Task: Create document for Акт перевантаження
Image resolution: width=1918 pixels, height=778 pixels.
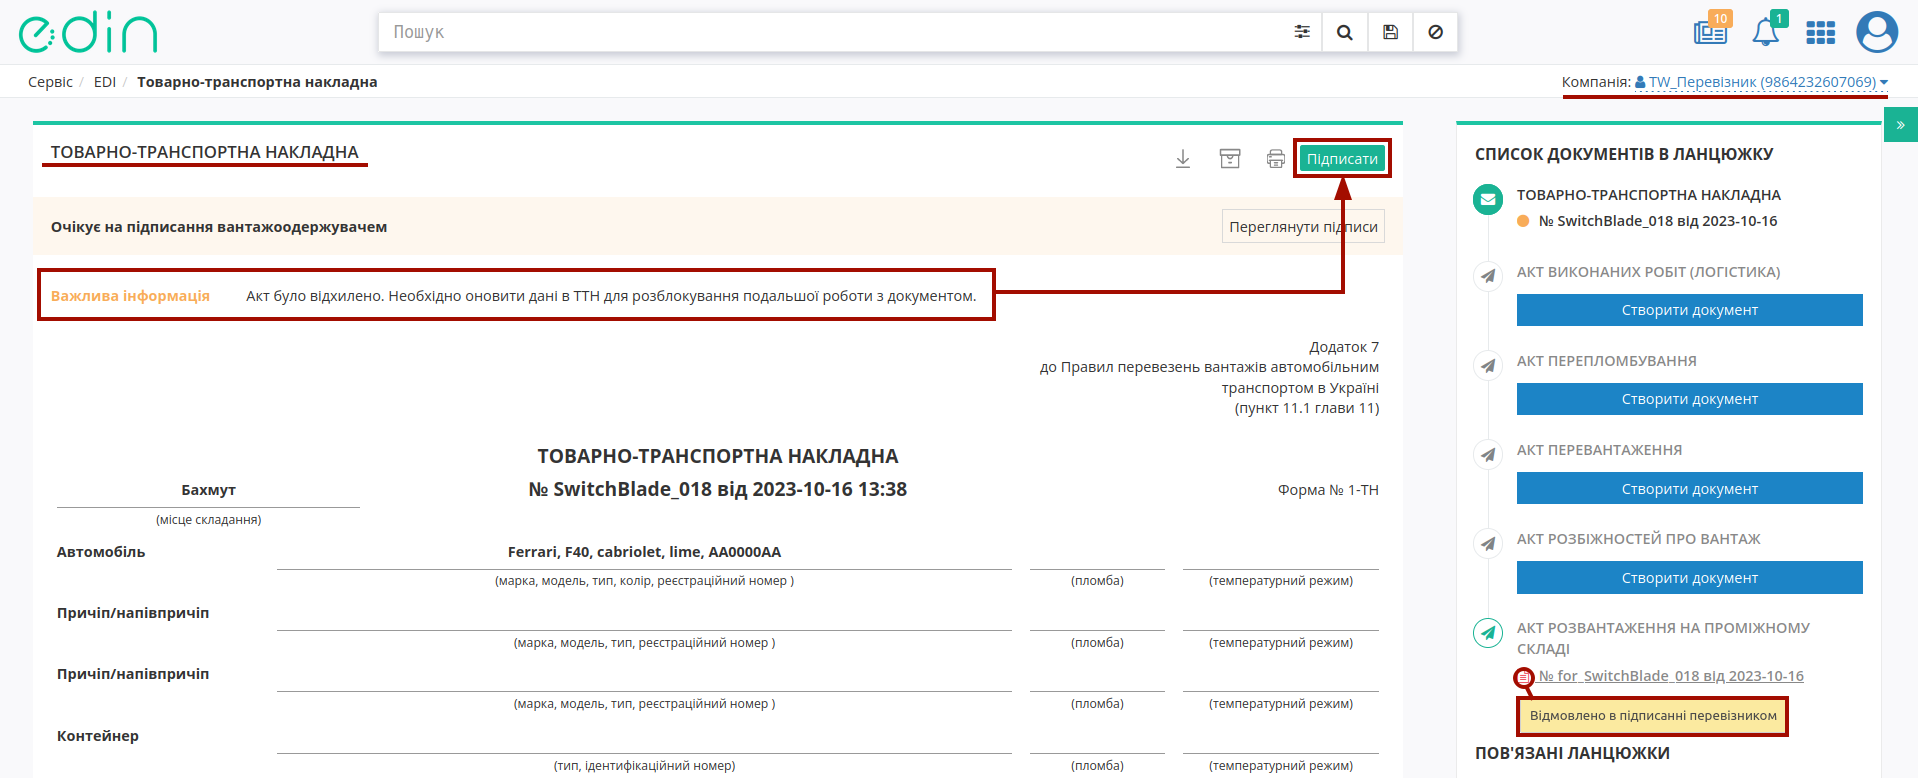Action: (1689, 488)
